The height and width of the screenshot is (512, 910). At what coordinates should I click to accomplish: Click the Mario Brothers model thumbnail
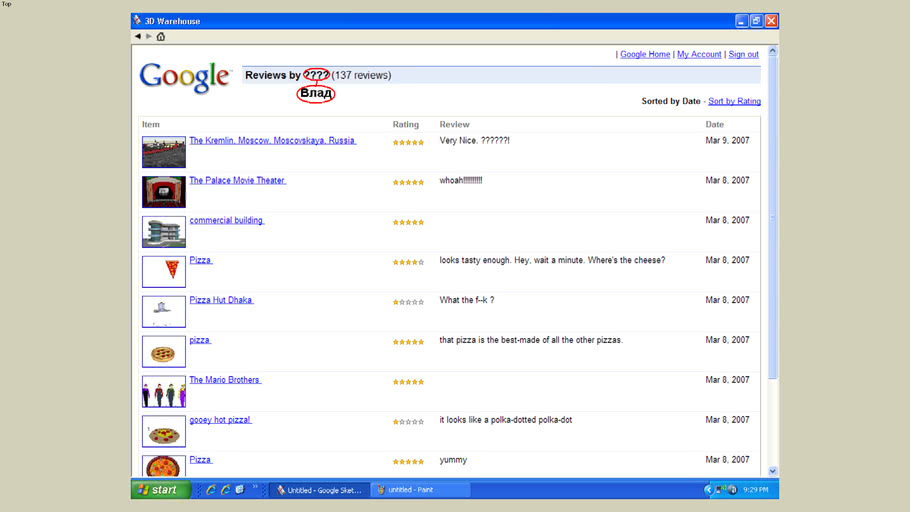click(163, 392)
